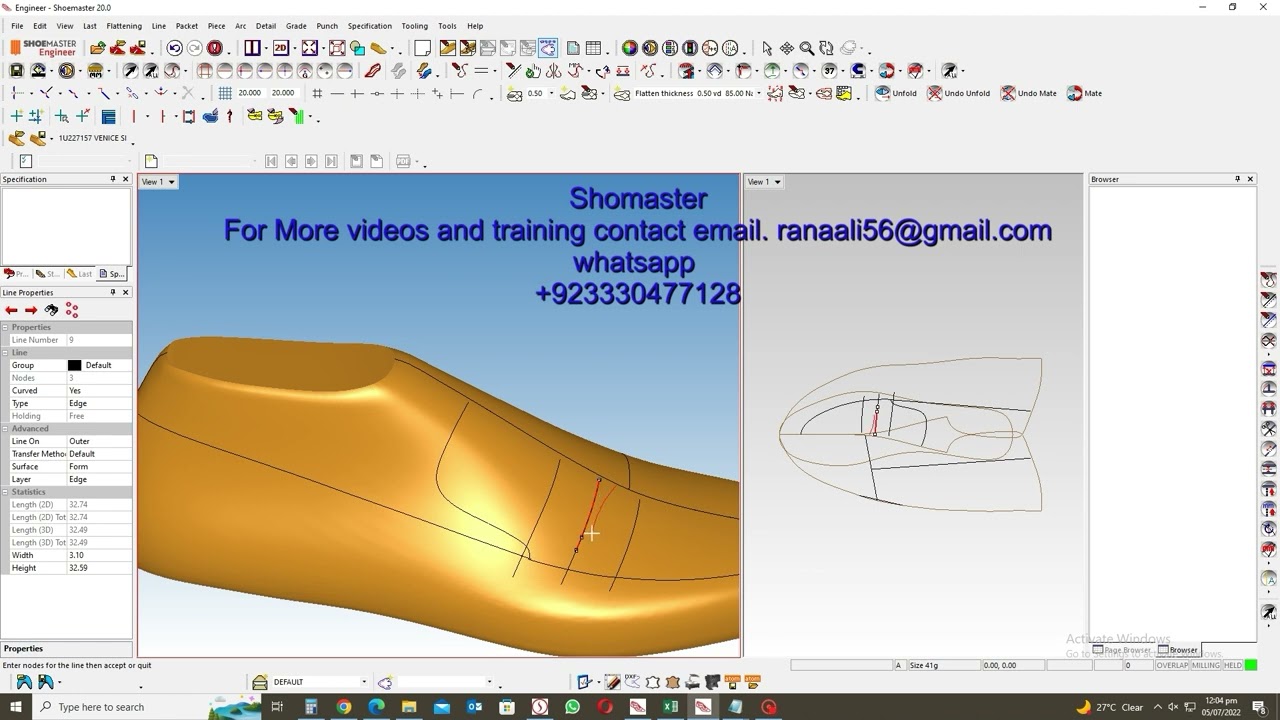Open flatten thickness dropdown arrow
Screen dimensions: 1280x720
[760, 93]
